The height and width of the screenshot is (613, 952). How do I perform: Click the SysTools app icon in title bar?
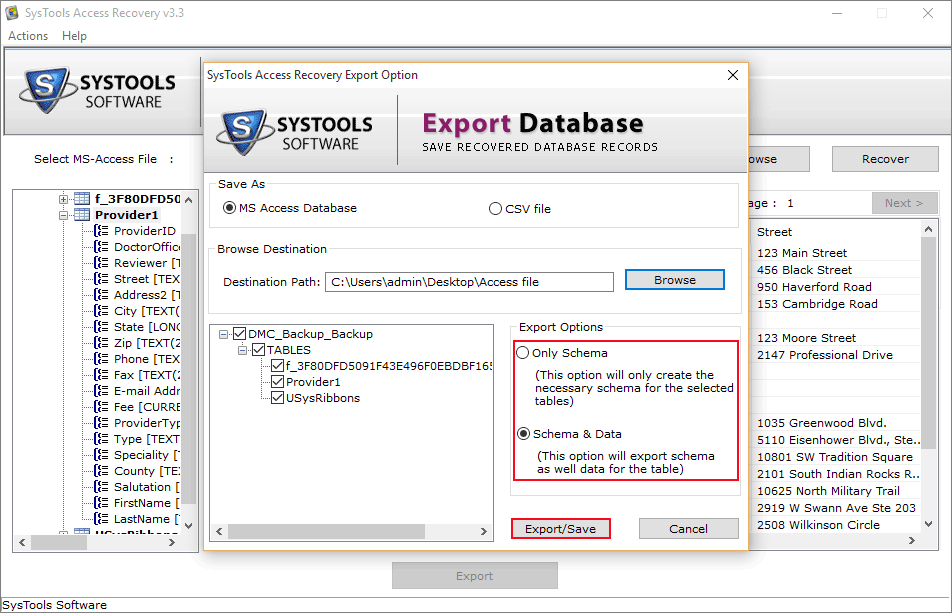tap(12, 13)
